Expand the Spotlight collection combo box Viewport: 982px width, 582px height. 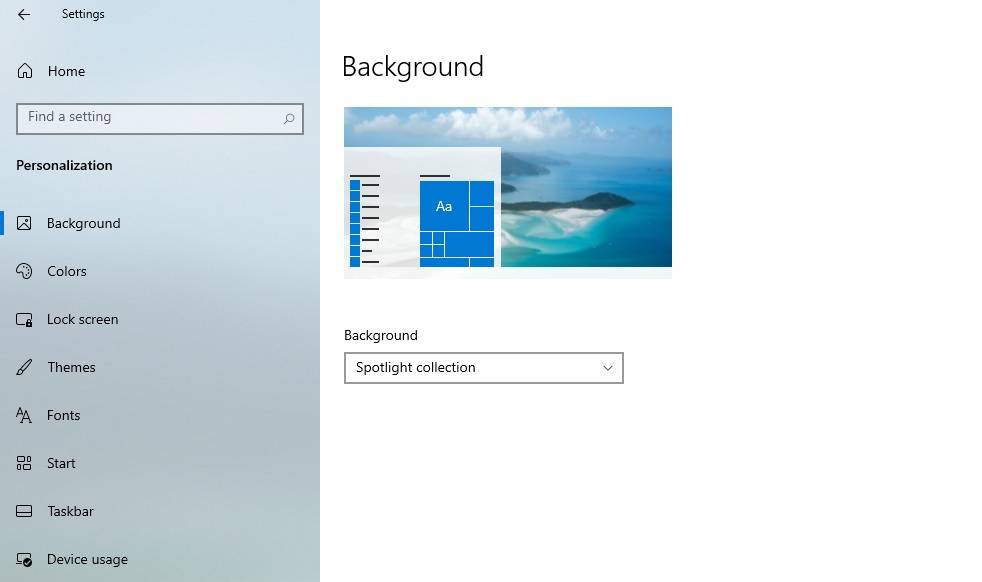coord(483,368)
